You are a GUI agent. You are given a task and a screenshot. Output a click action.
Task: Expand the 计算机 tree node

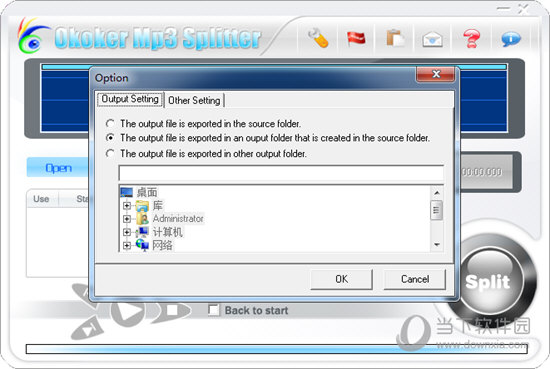point(127,232)
